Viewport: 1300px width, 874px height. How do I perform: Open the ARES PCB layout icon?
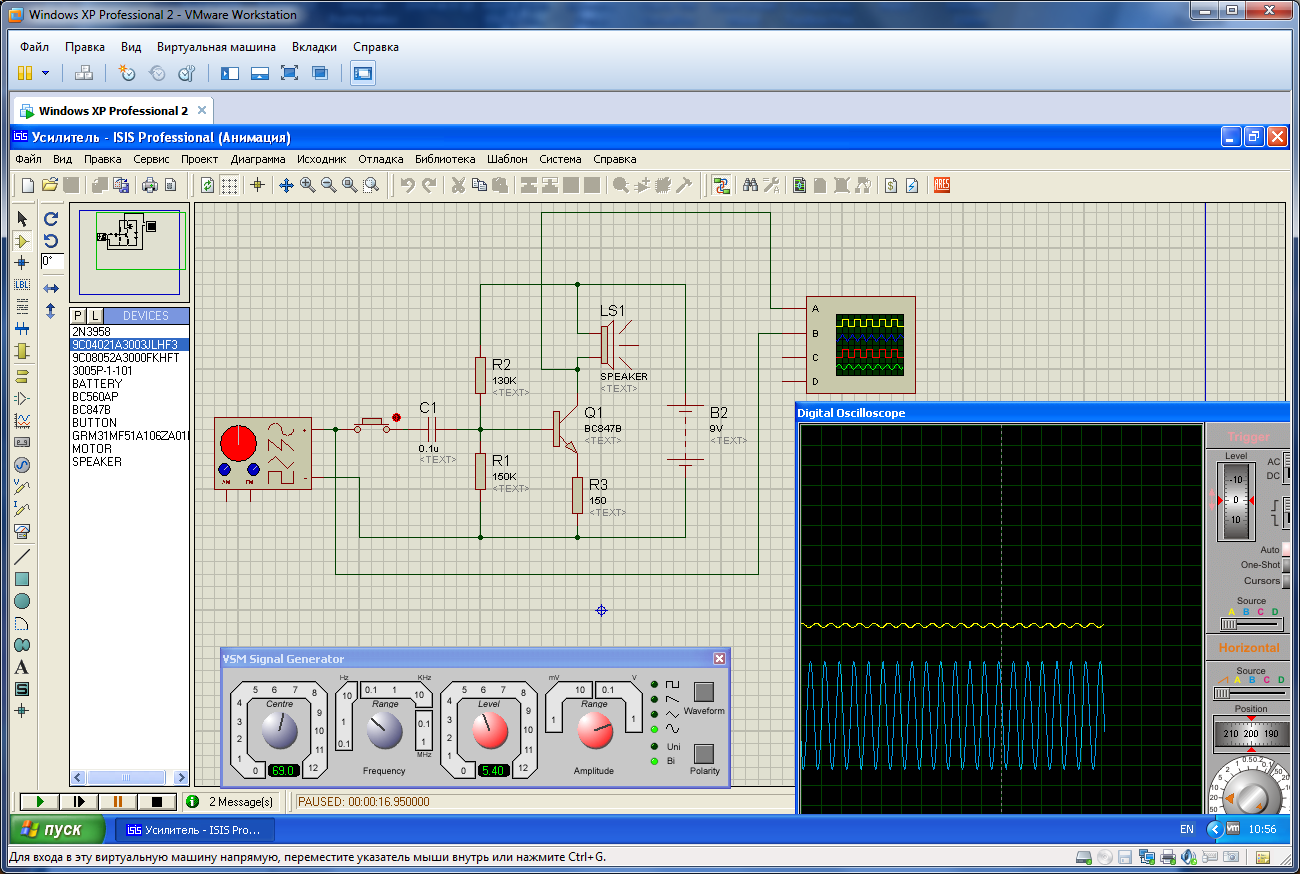pyautogui.click(x=941, y=185)
